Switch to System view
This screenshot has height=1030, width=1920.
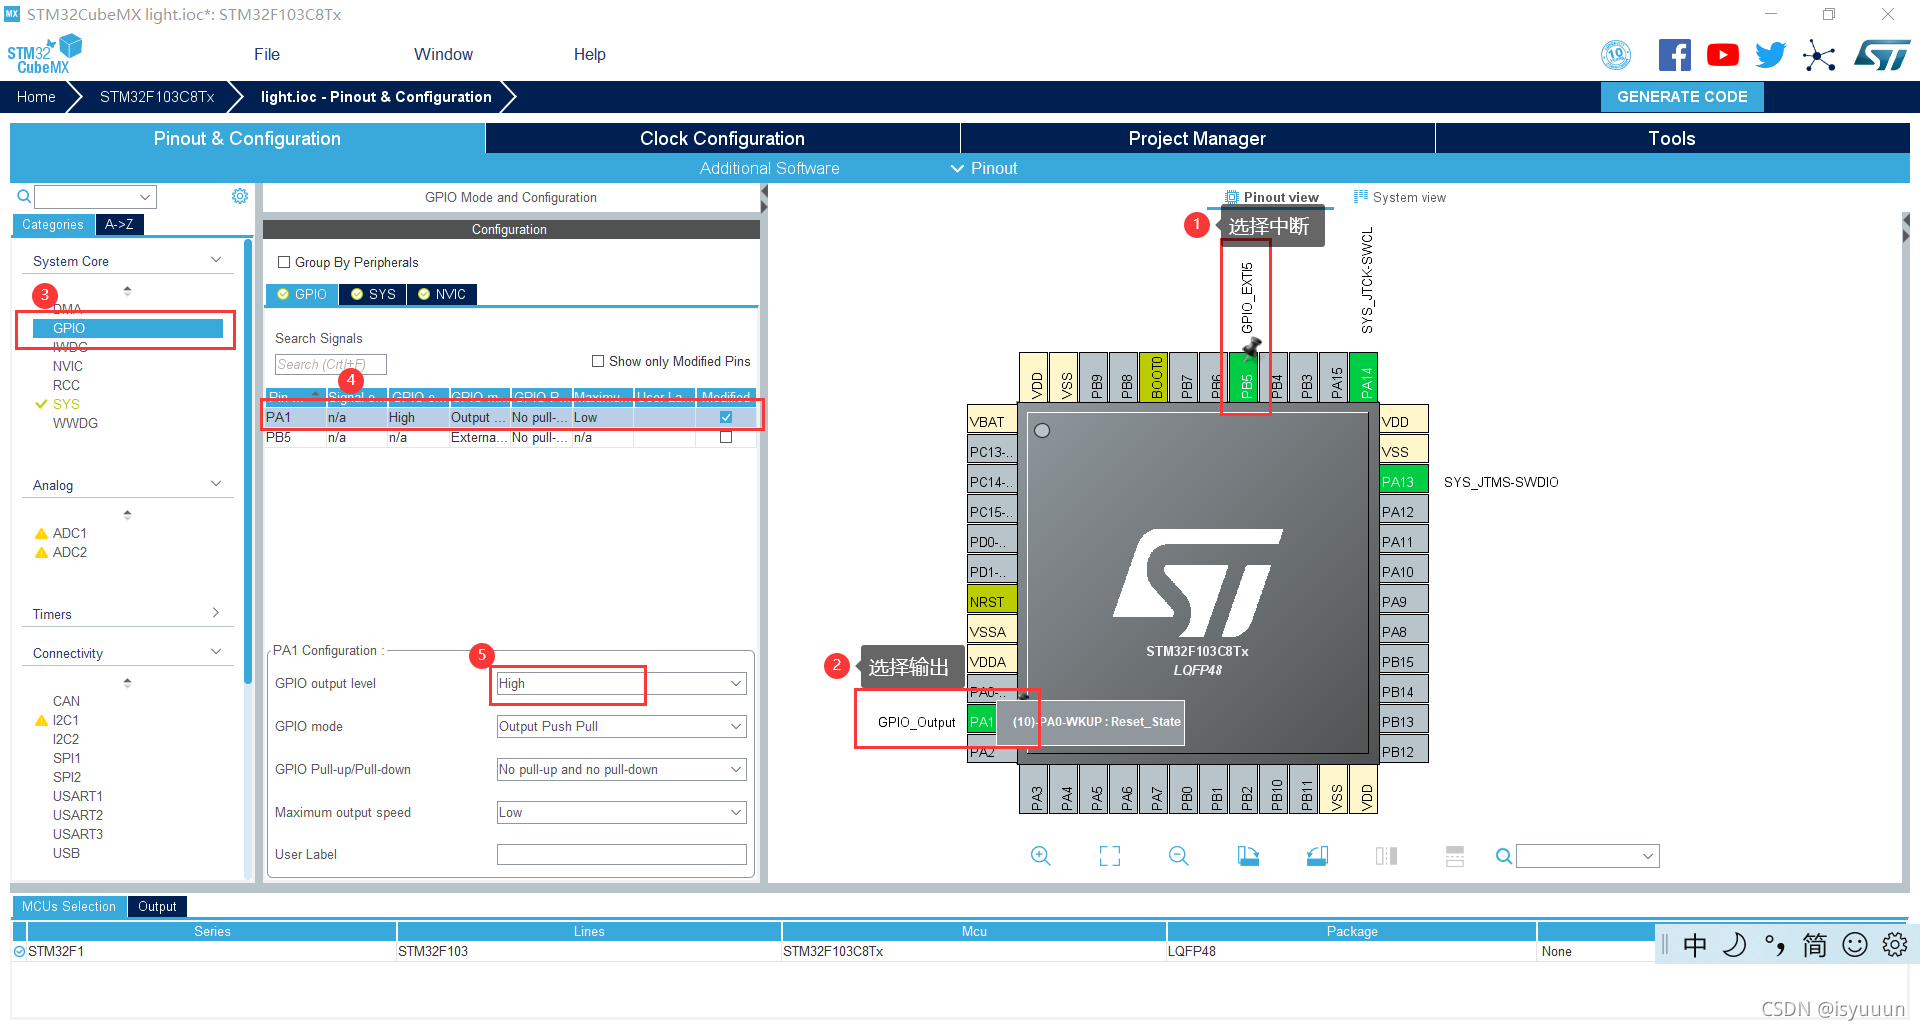(1400, 197)
